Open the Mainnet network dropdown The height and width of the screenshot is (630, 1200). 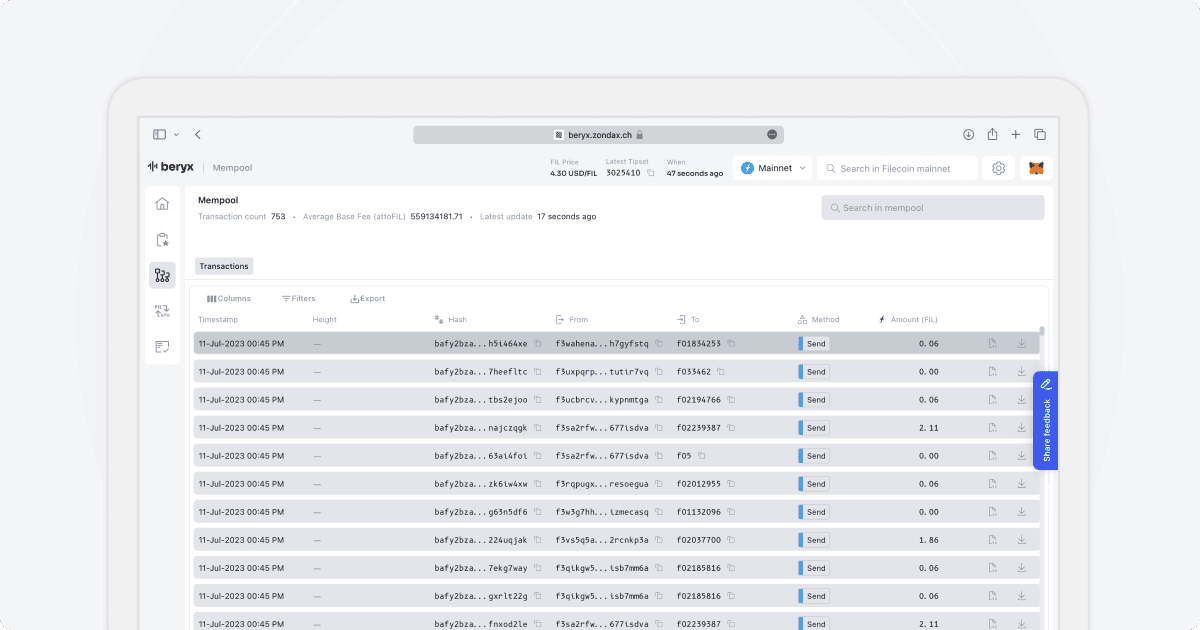click(773, 168)
